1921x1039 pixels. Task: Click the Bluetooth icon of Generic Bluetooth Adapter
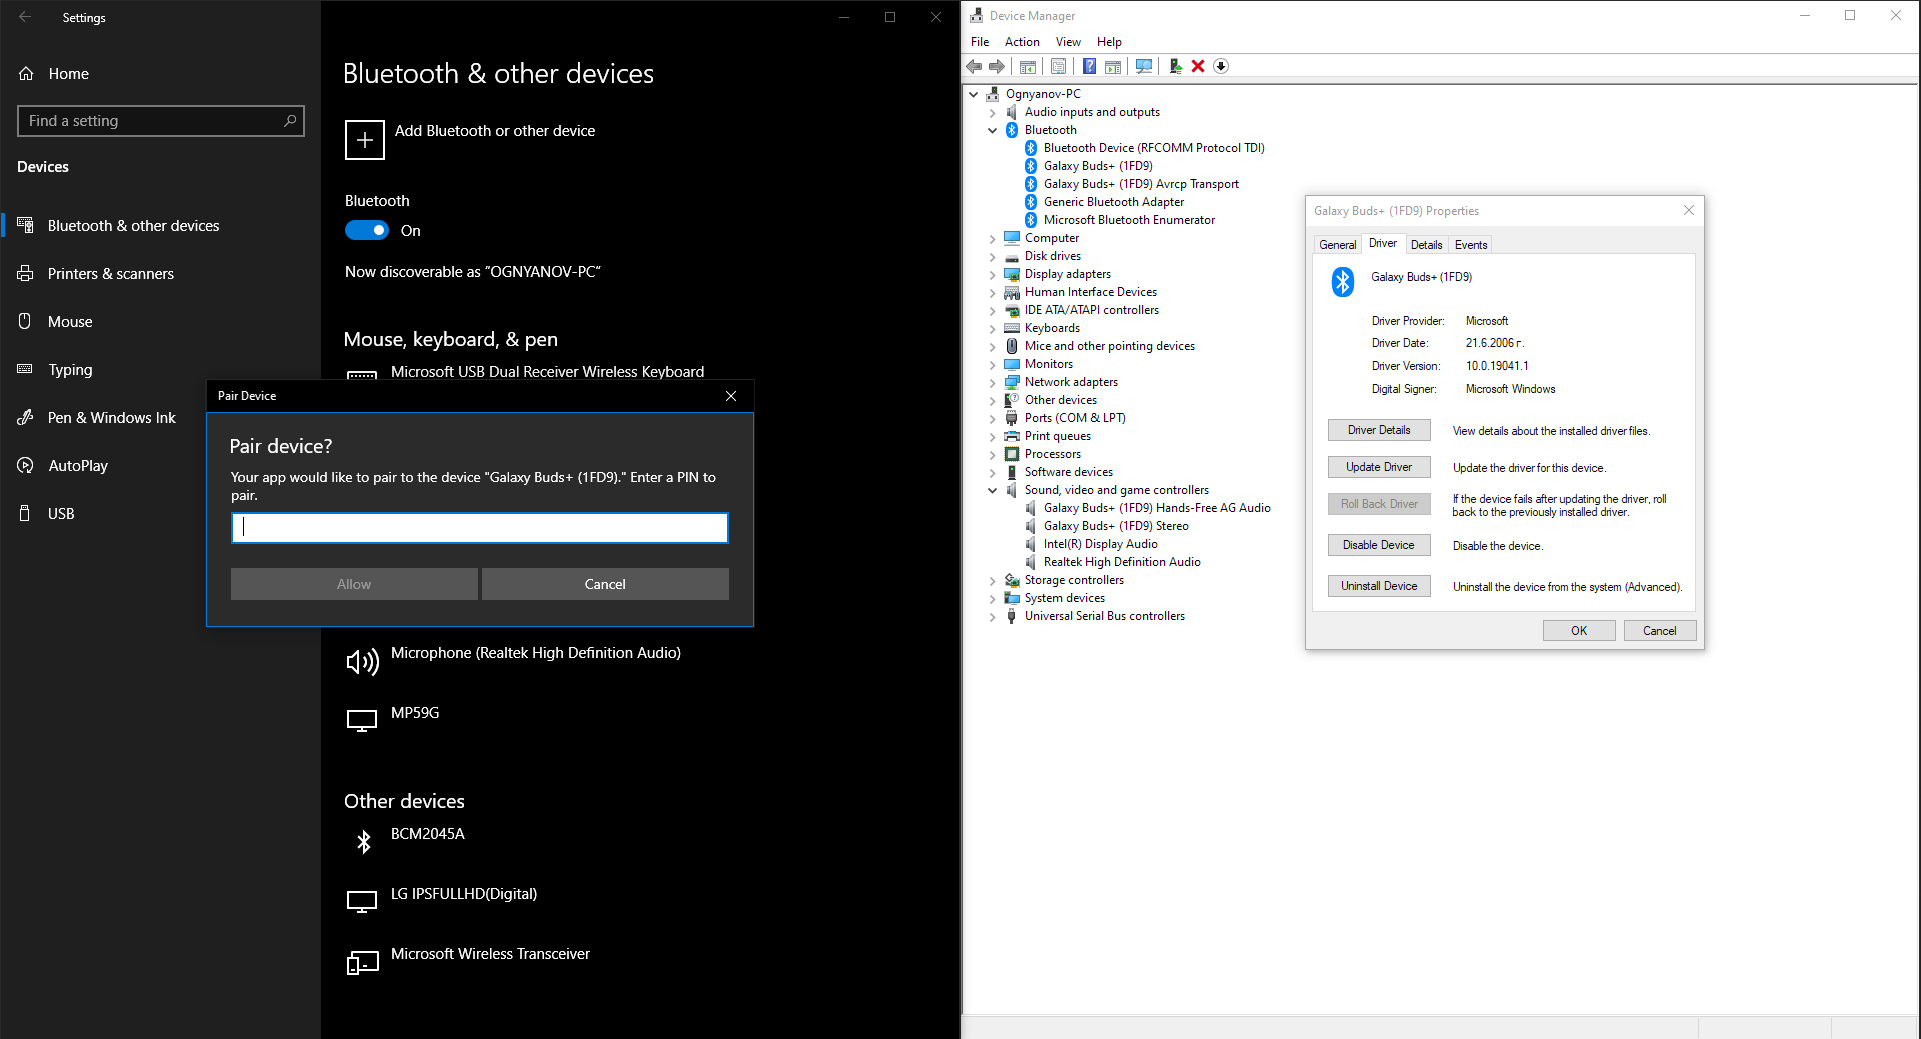coord(1031,202)
